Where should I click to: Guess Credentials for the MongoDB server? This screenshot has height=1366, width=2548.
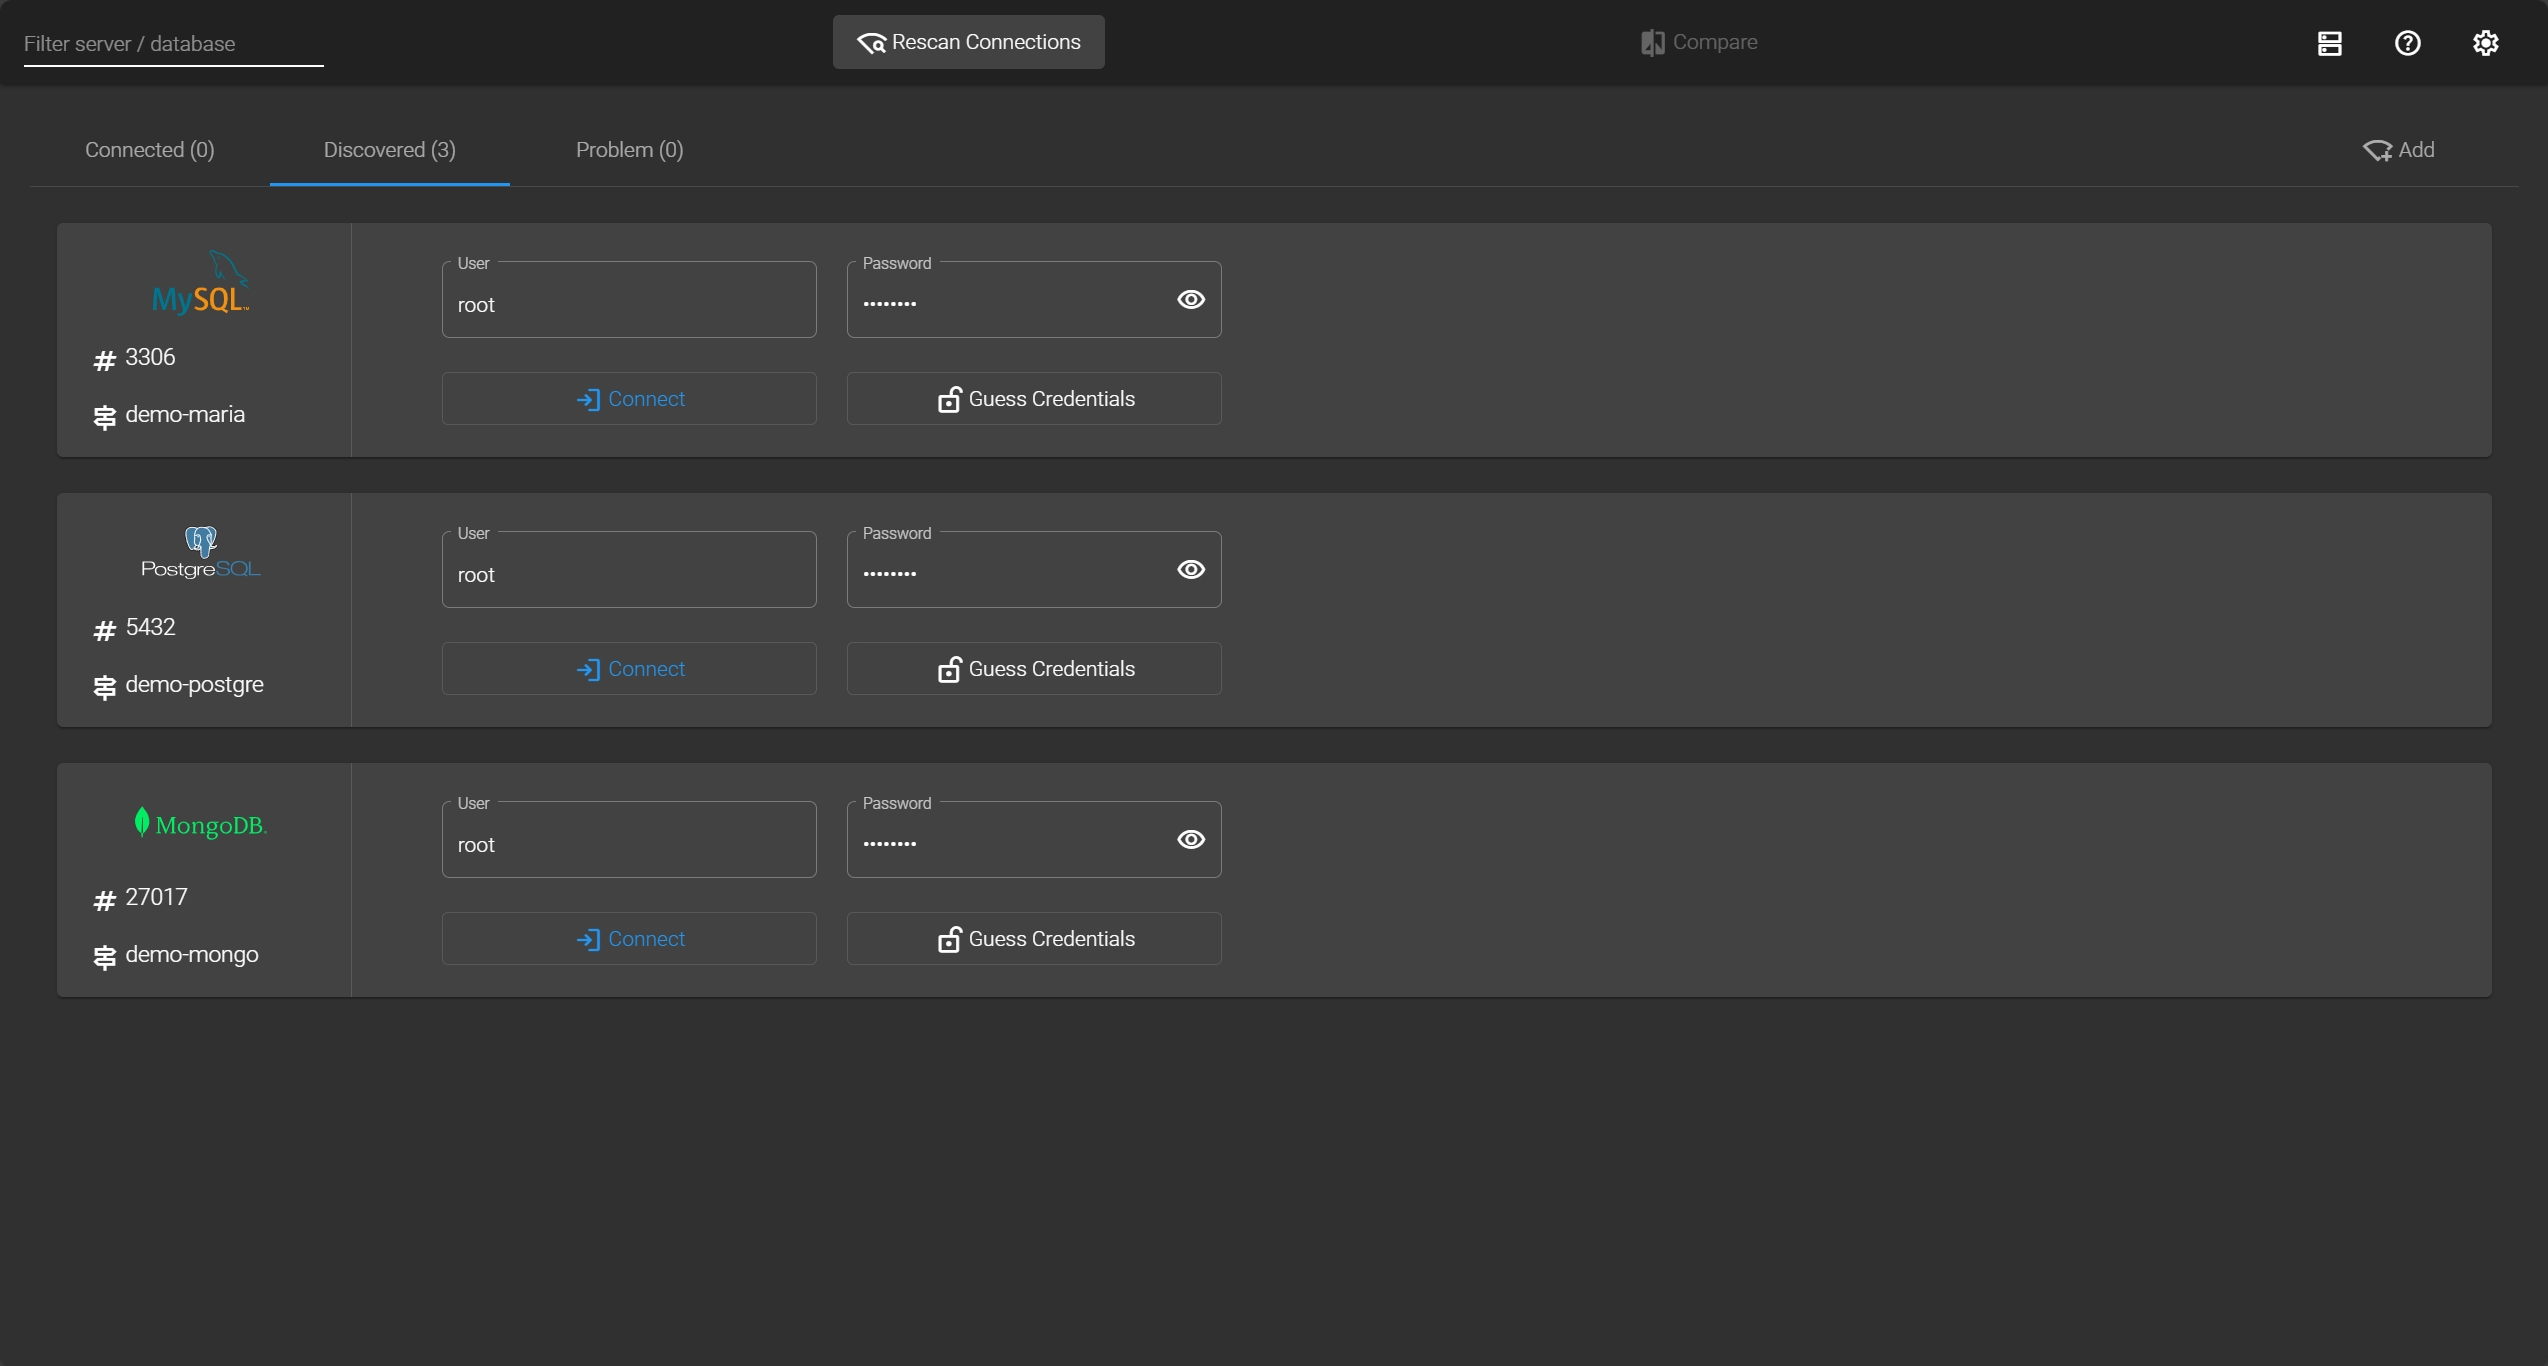click(x=1034, y=939)
